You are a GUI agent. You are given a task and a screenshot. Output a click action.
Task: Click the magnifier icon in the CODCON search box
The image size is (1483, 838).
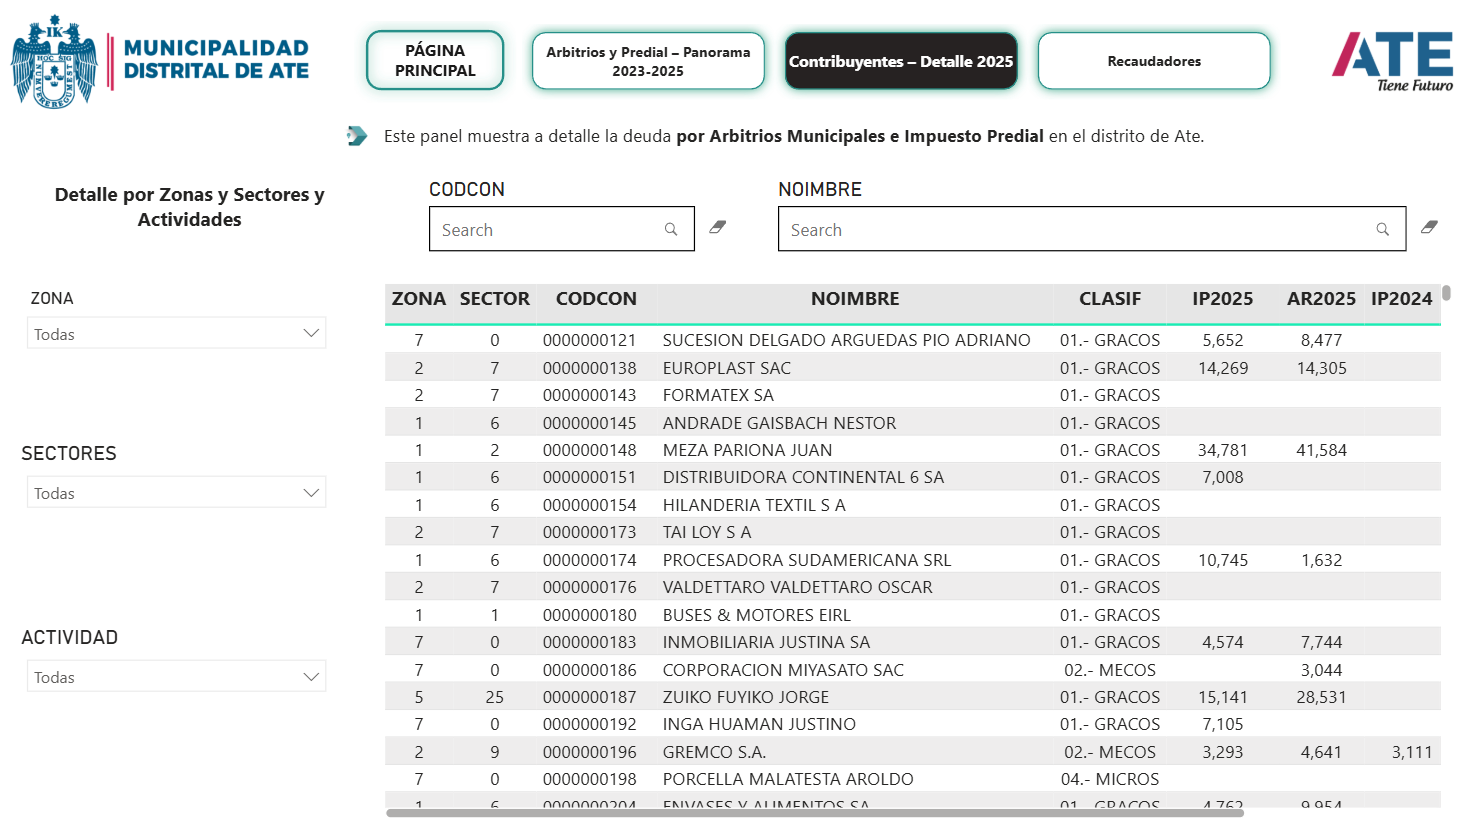[671, 229]
